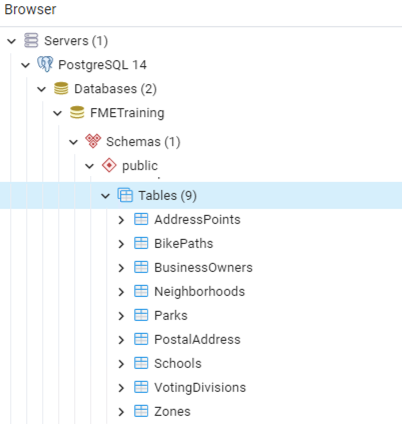Click the Browser panel title
This screenshot has height=424, width=402.
30,9
